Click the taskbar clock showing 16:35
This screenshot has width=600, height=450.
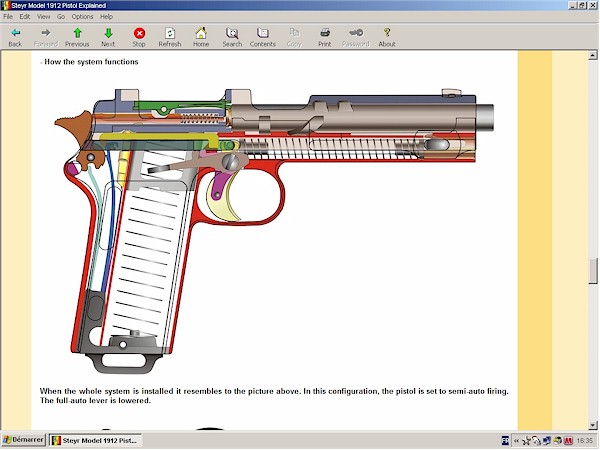[x=584, y=441]
